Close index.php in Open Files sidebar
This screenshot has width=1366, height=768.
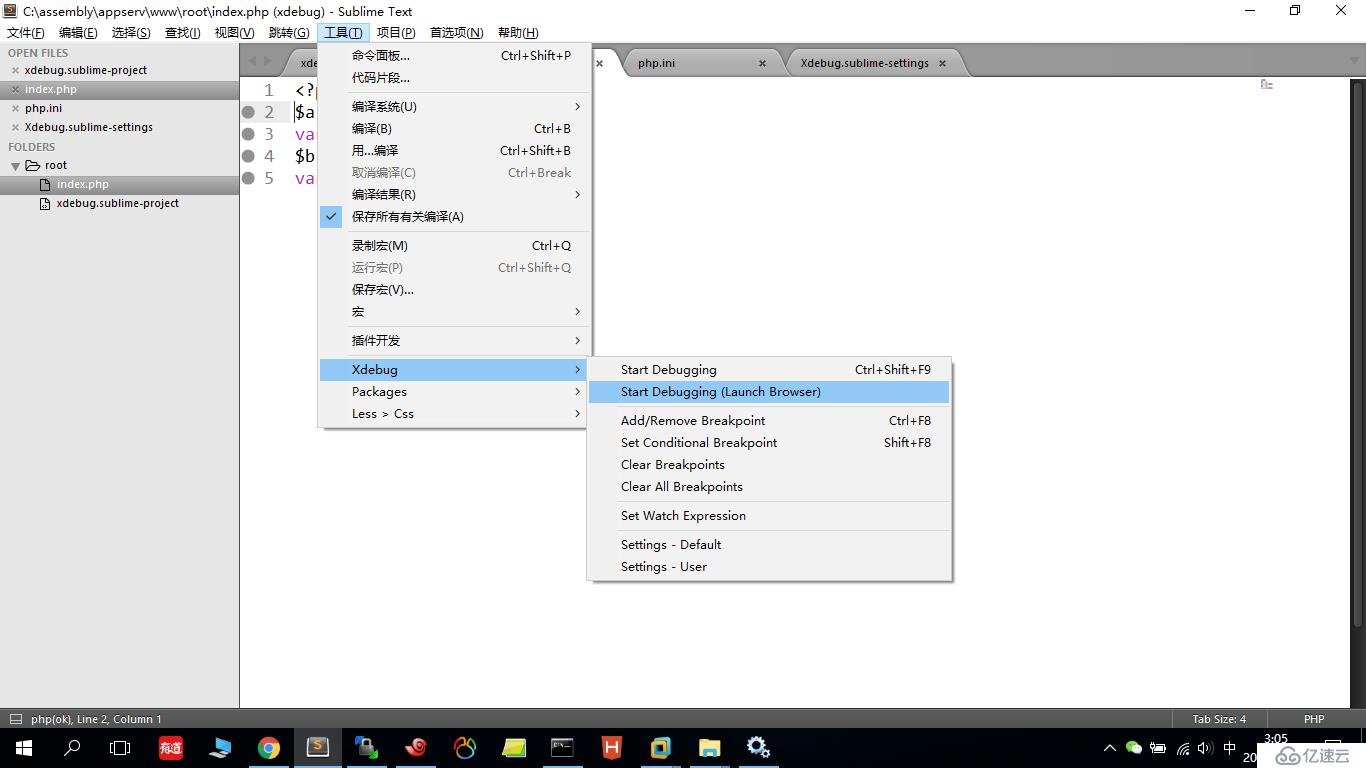tap(15, 90)
